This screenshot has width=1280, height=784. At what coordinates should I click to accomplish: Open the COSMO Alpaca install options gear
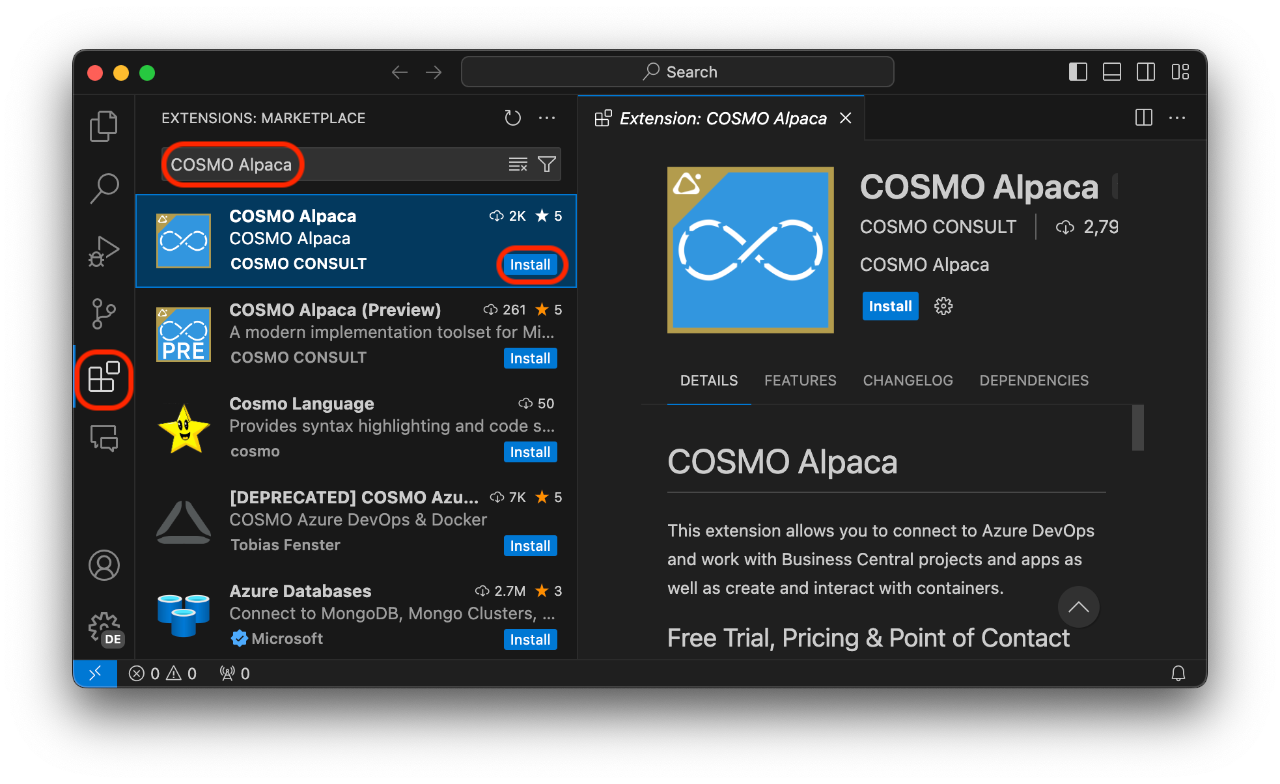(x=942, y=306)
